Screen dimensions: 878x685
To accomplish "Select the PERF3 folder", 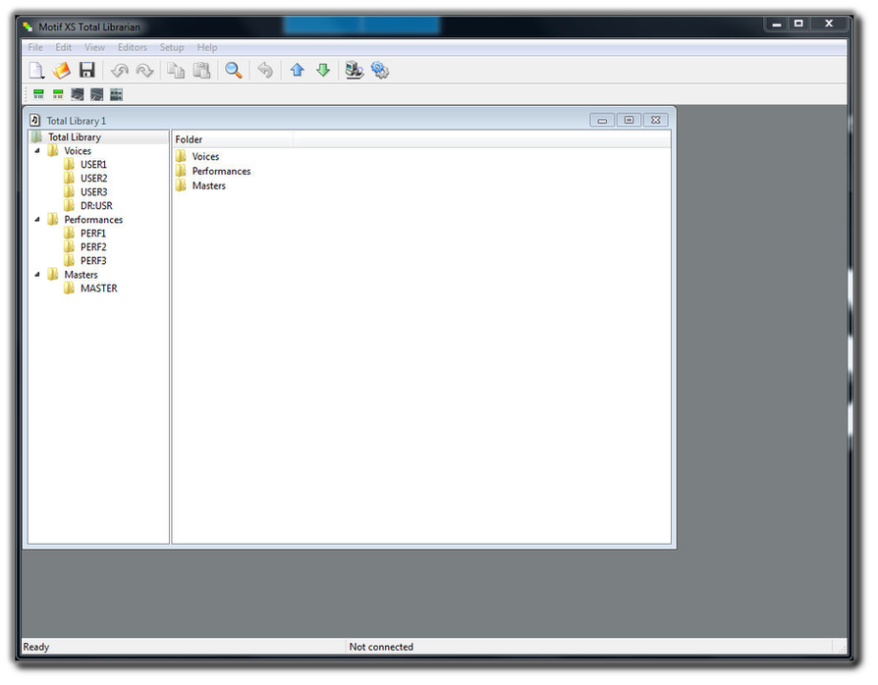I will [93, 261].
